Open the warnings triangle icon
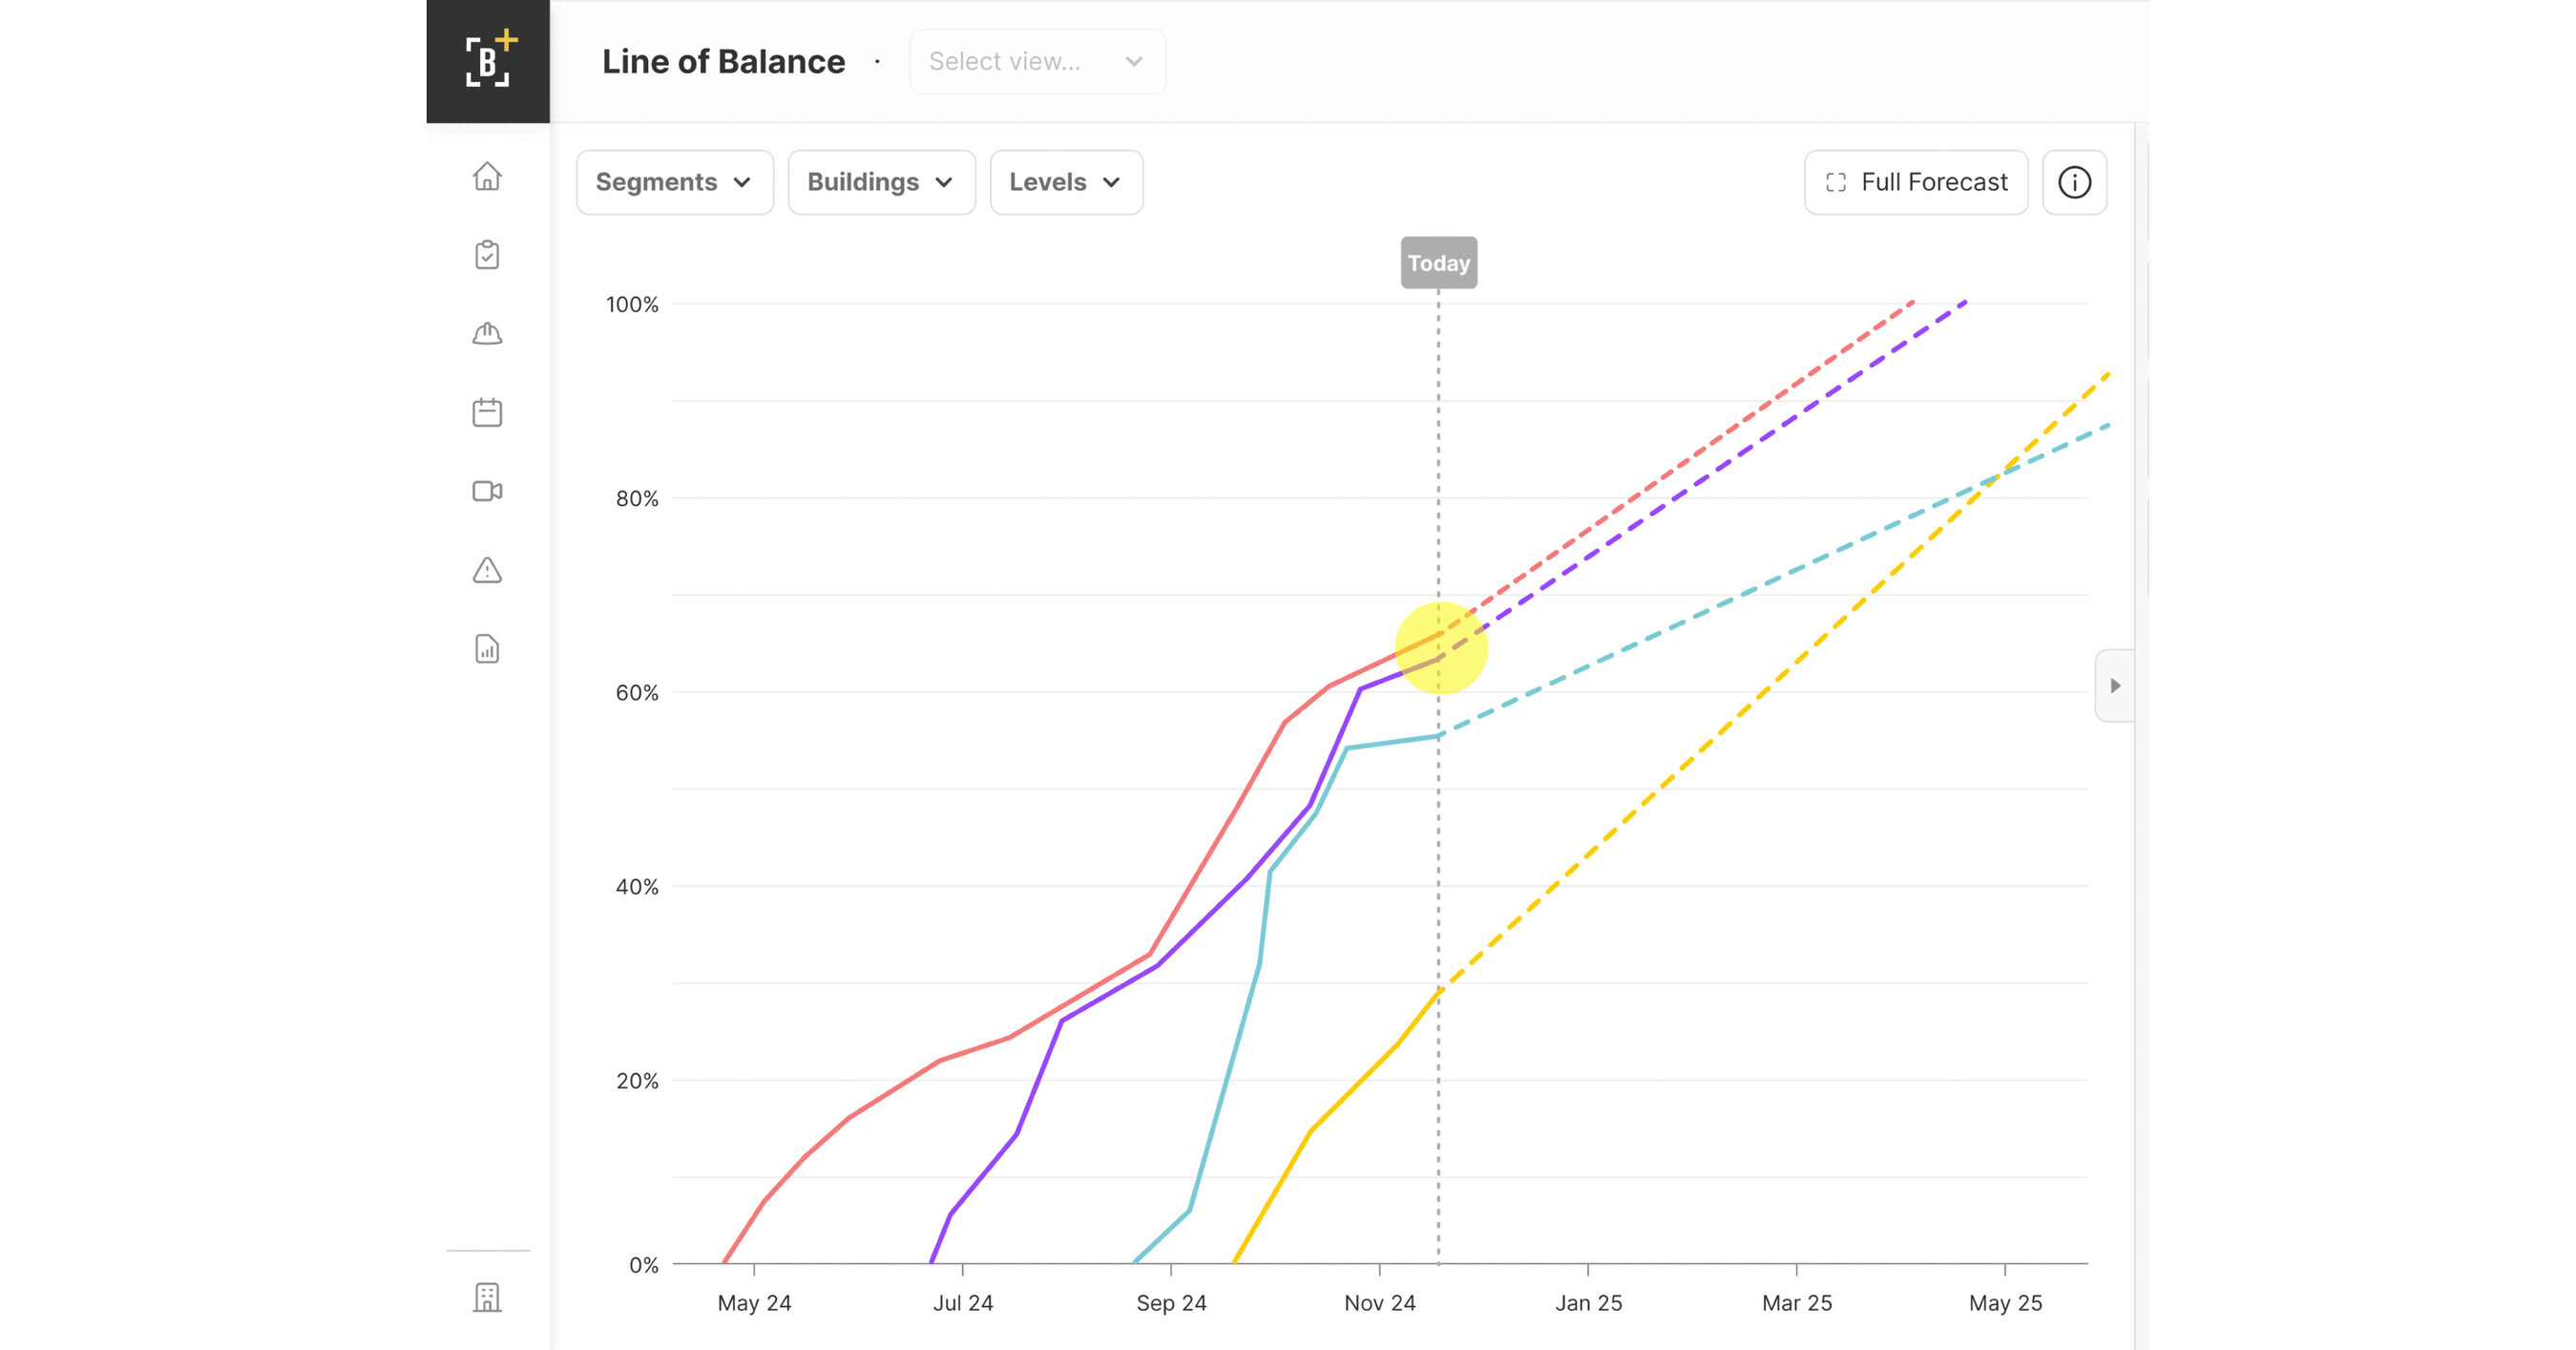The image size is (2576, 1350). tap(487, 570)
